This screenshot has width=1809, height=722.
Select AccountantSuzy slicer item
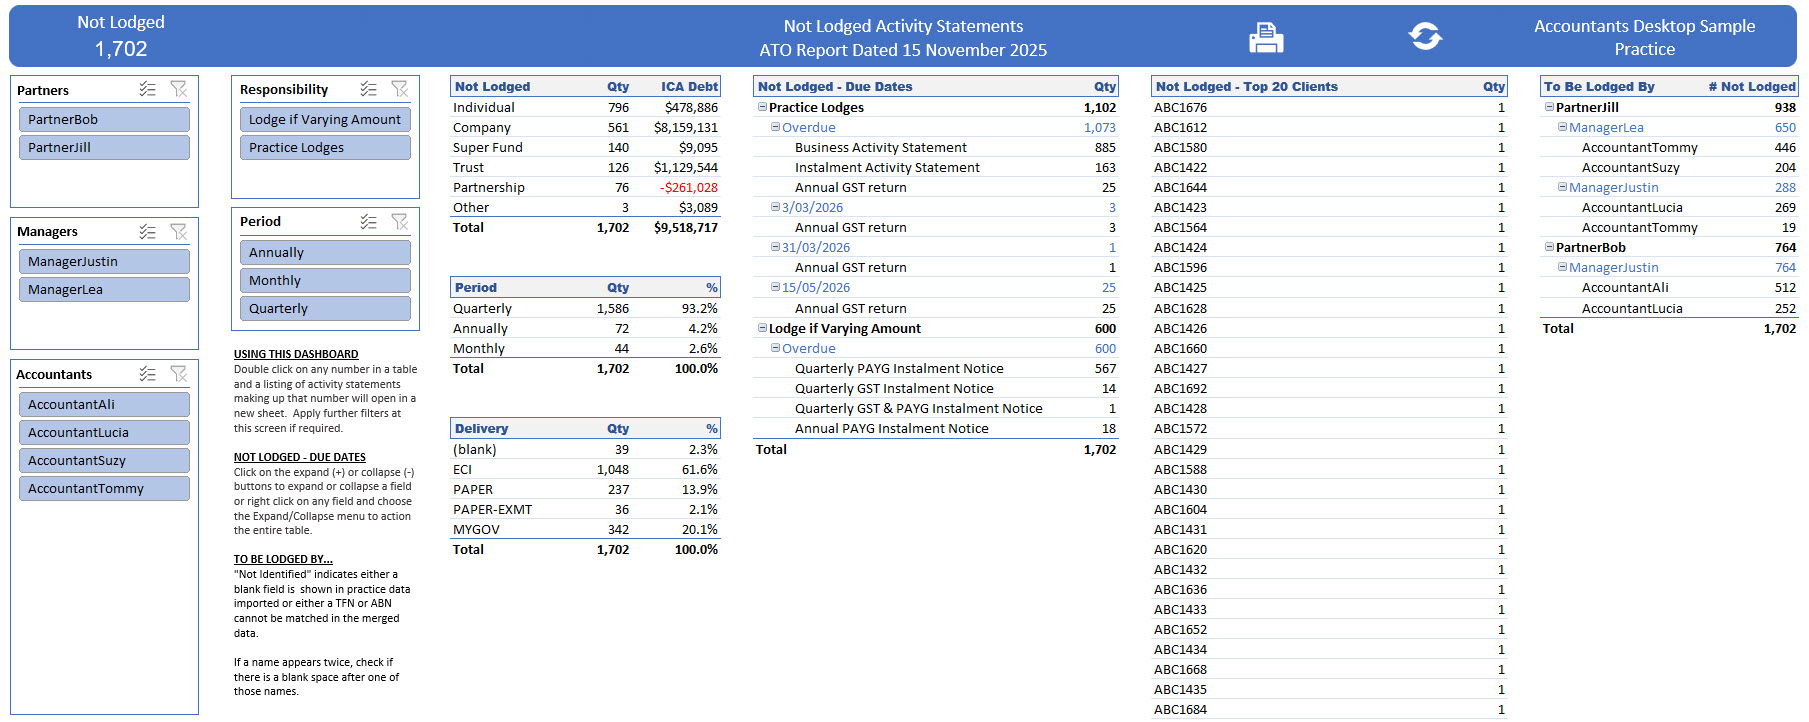tap(104, 460)
